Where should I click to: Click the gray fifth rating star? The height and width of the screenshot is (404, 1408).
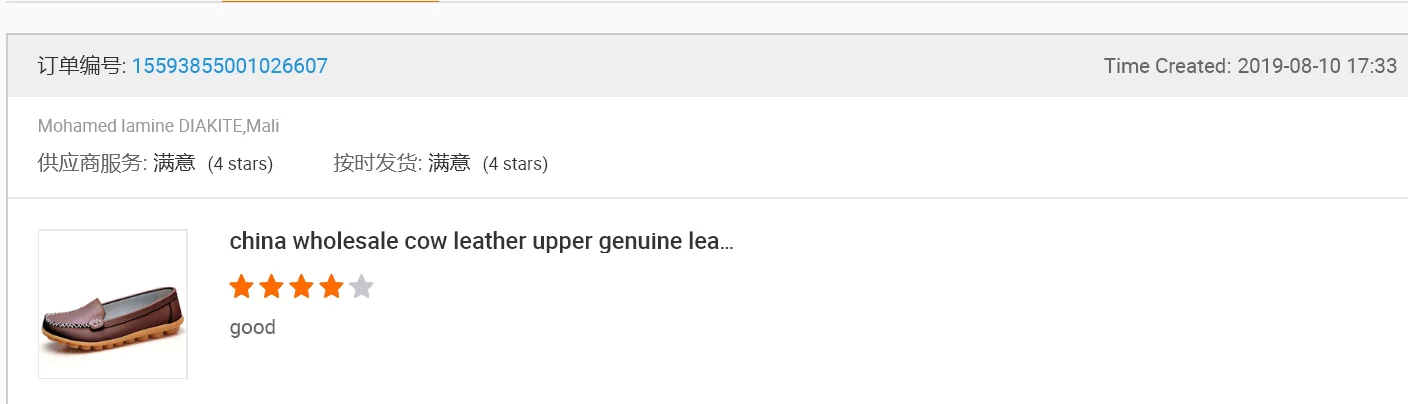click(361, 287)
